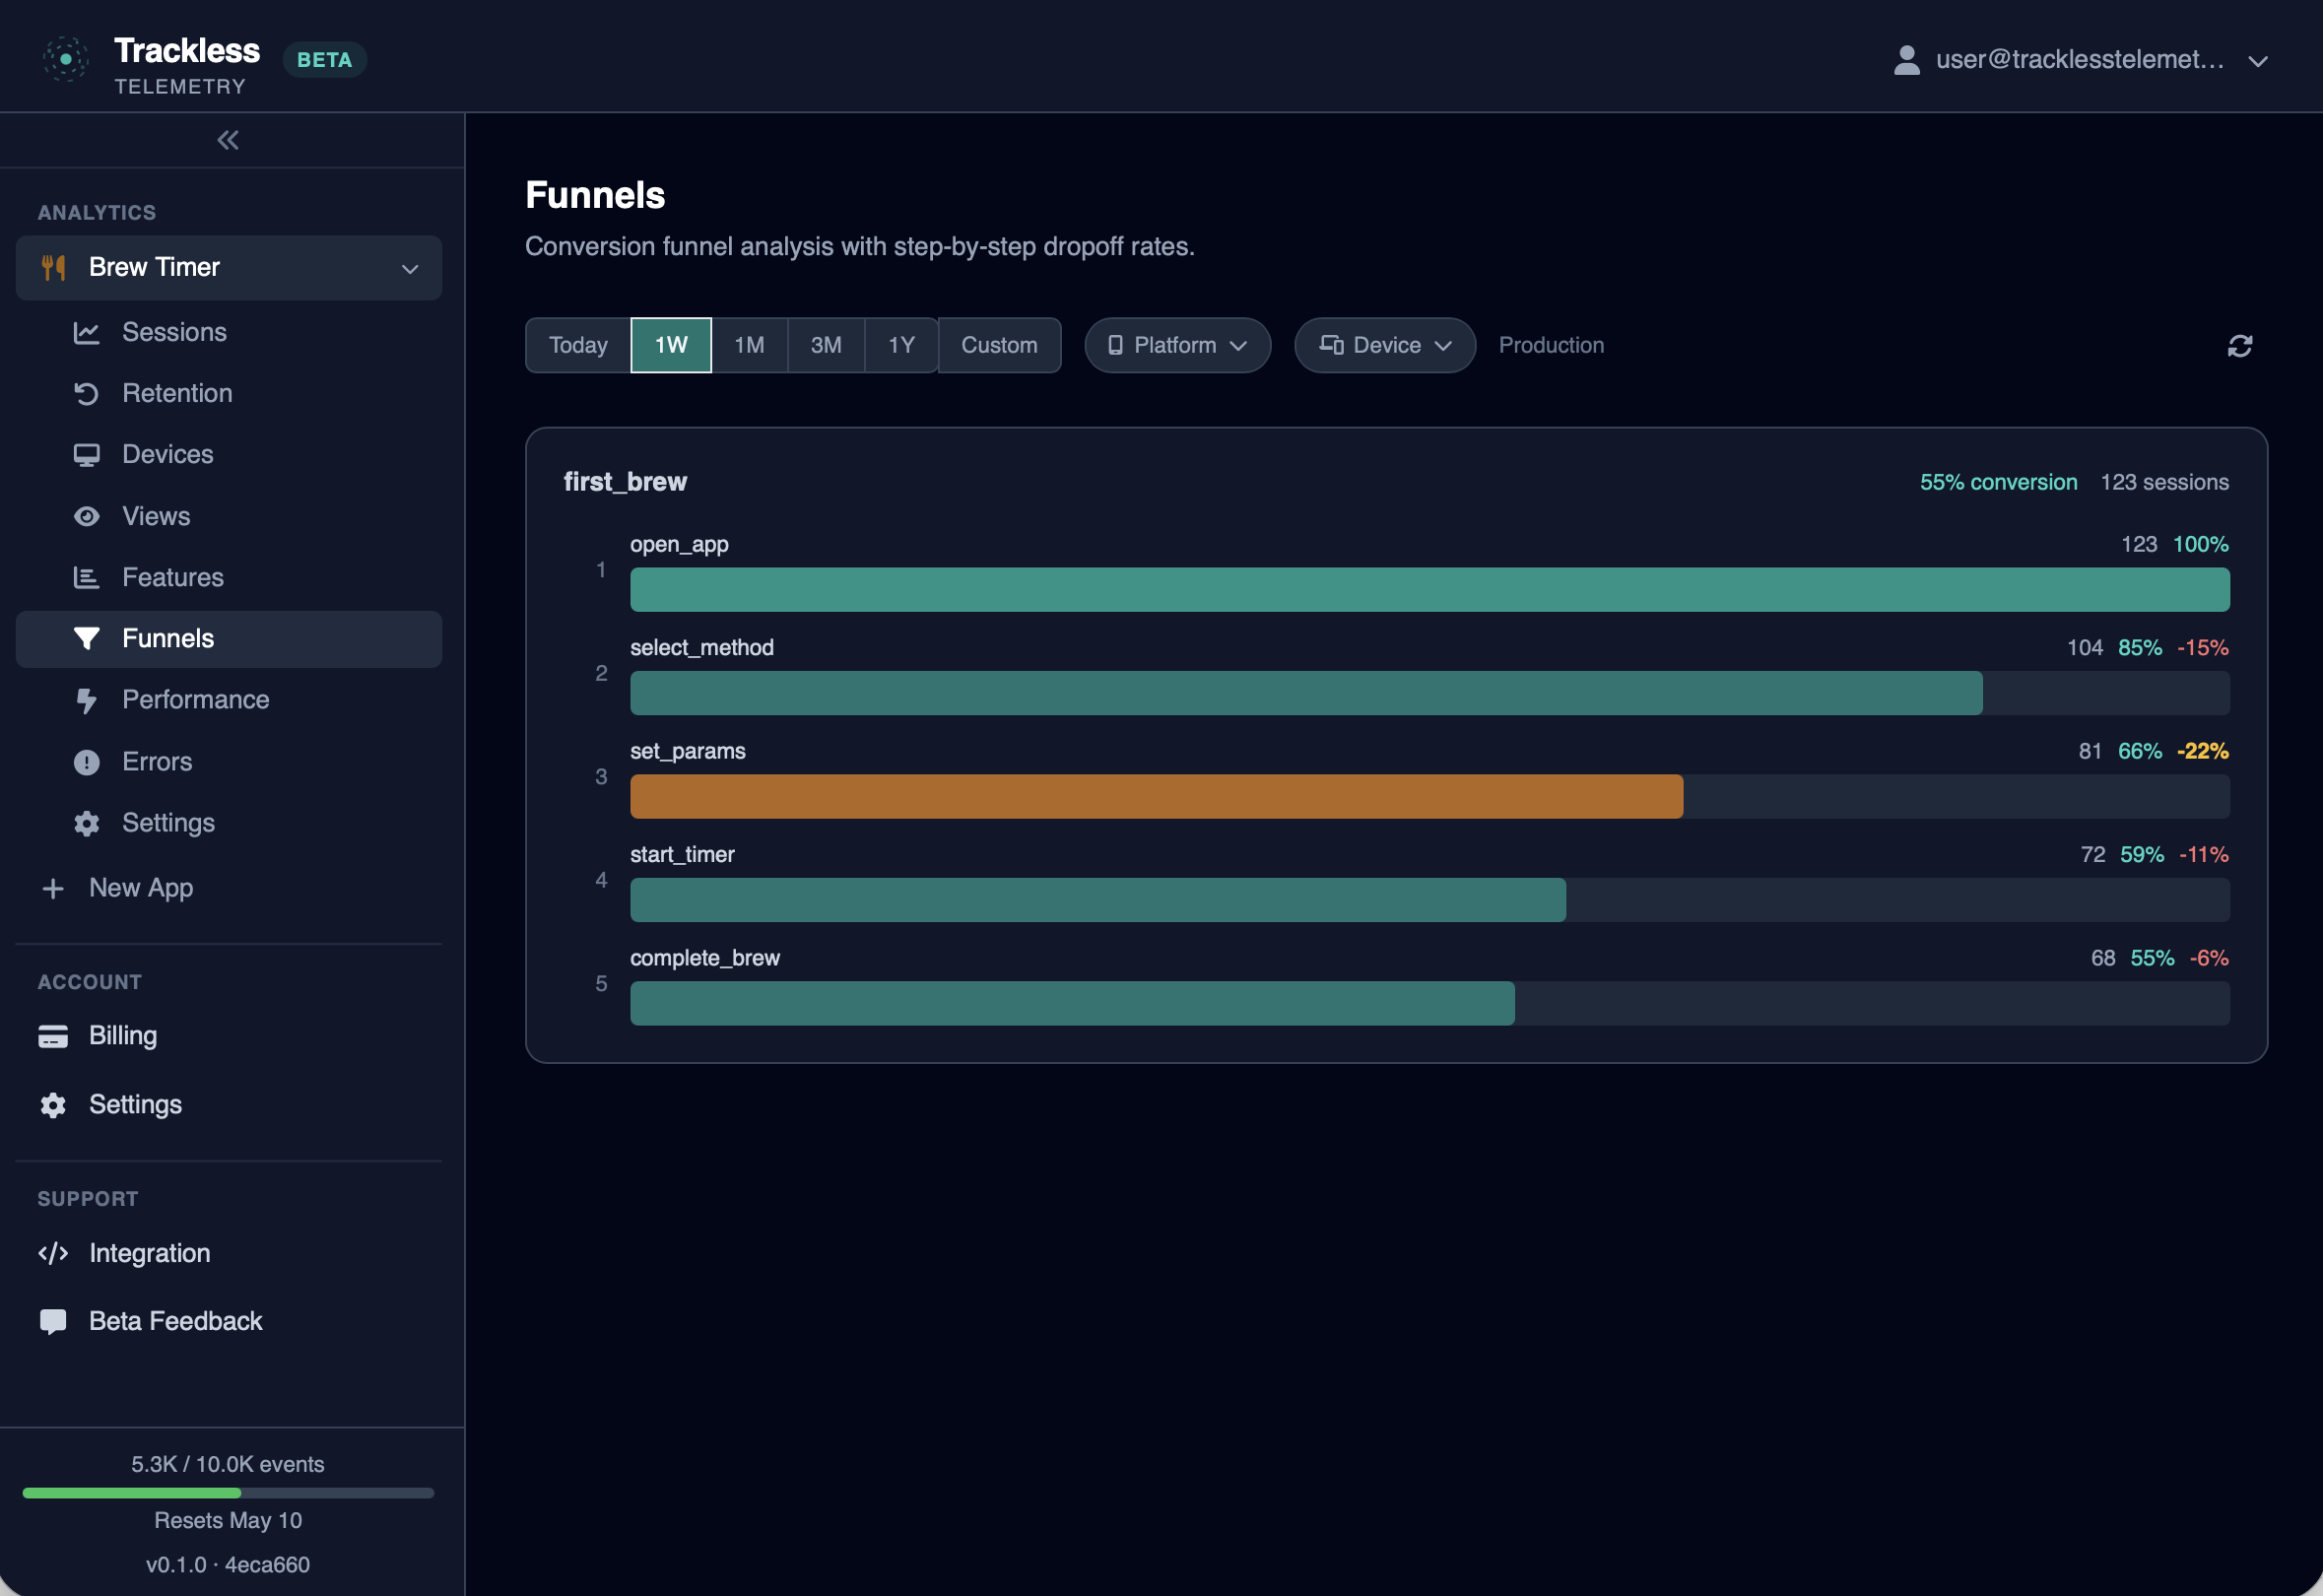Screen dimensions: 2323x1596
Task: Click the Sessions chart icon
Action: [87, 333]
